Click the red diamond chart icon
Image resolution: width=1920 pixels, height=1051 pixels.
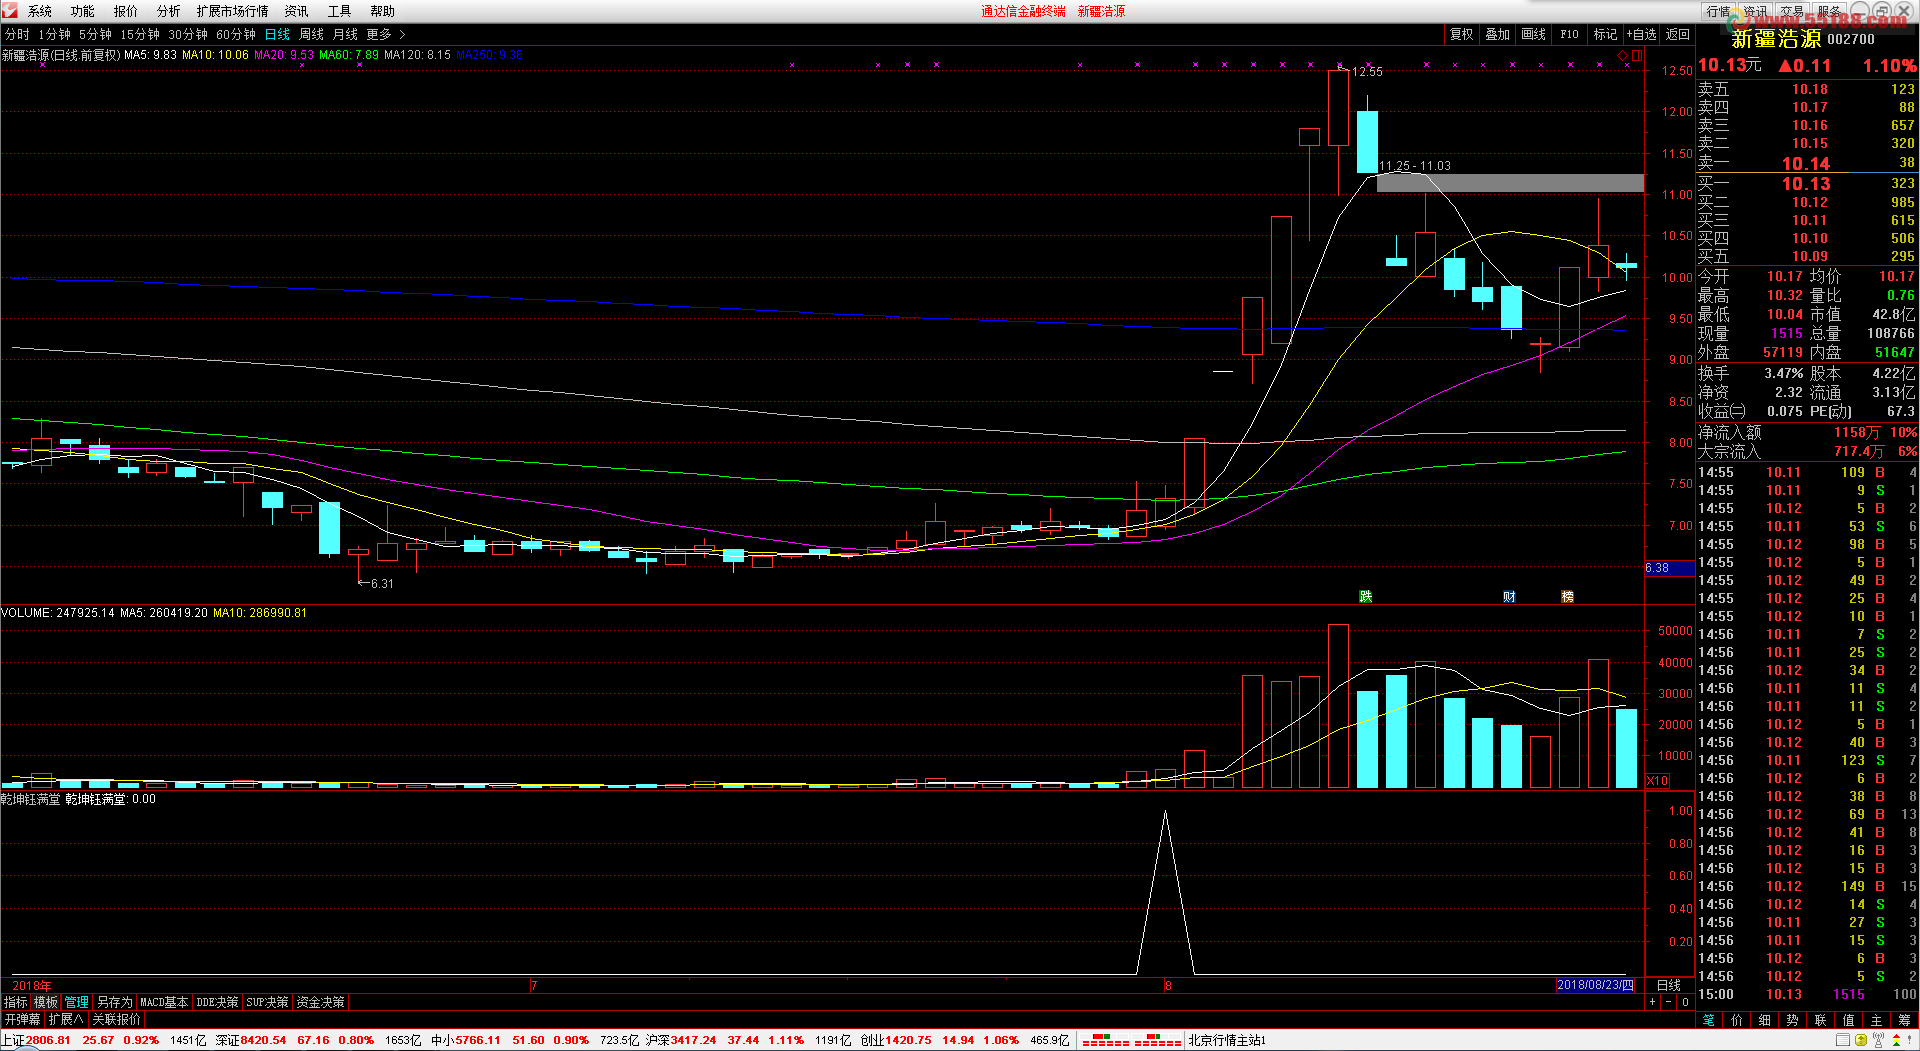point(1622,56)
